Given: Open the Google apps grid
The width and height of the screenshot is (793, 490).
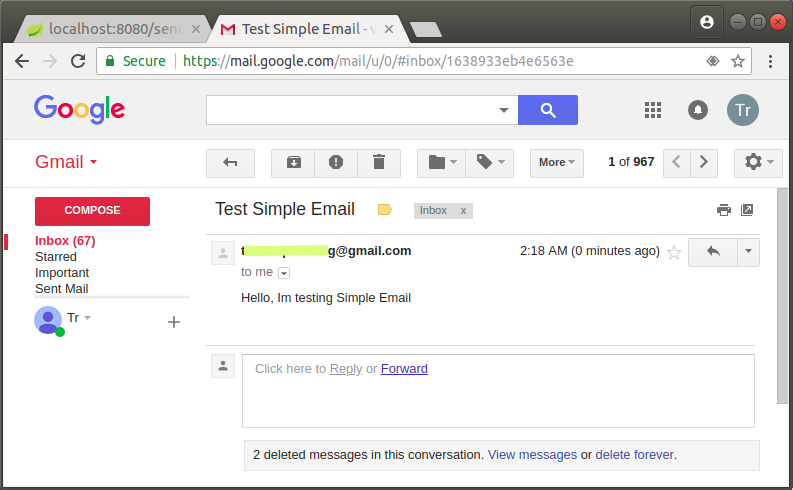Looking at the screenshot, I should pyautogui.click(x=653, y=110).
